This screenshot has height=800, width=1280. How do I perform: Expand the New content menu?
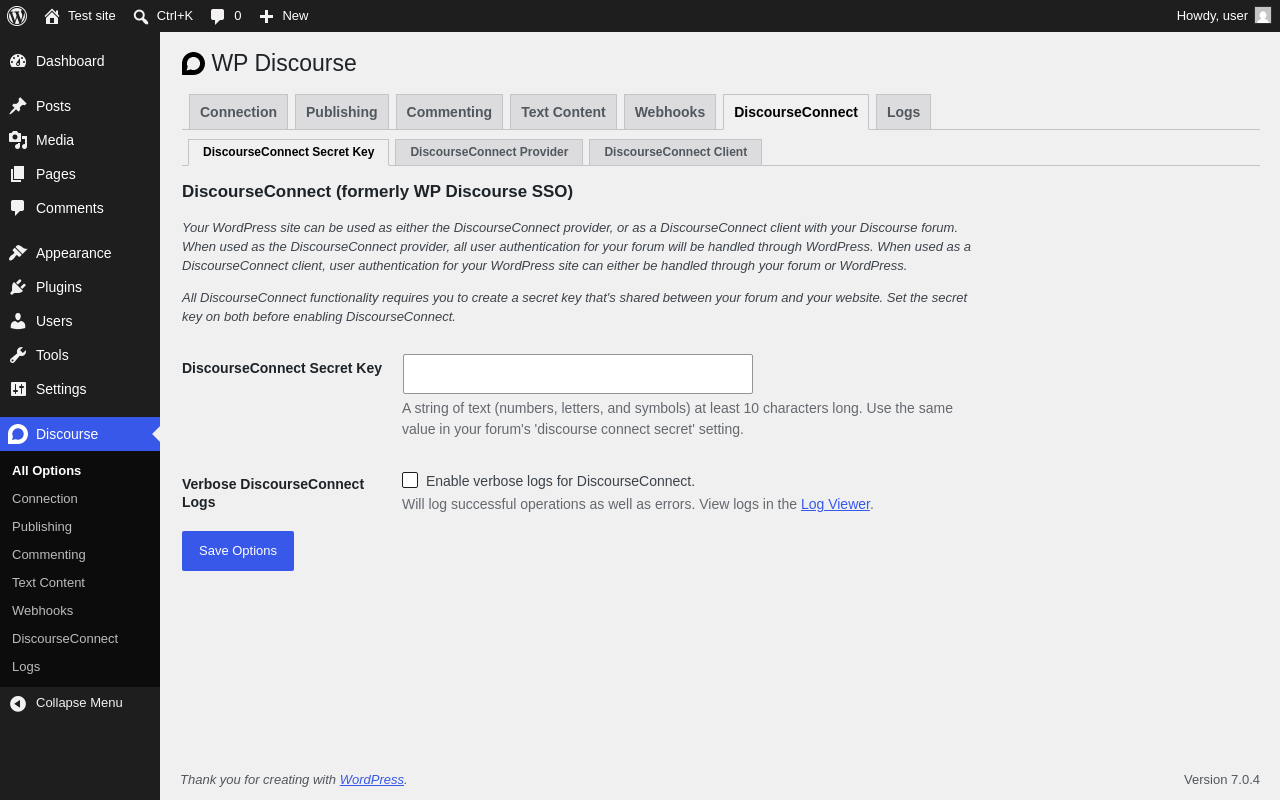click(284, 16)
